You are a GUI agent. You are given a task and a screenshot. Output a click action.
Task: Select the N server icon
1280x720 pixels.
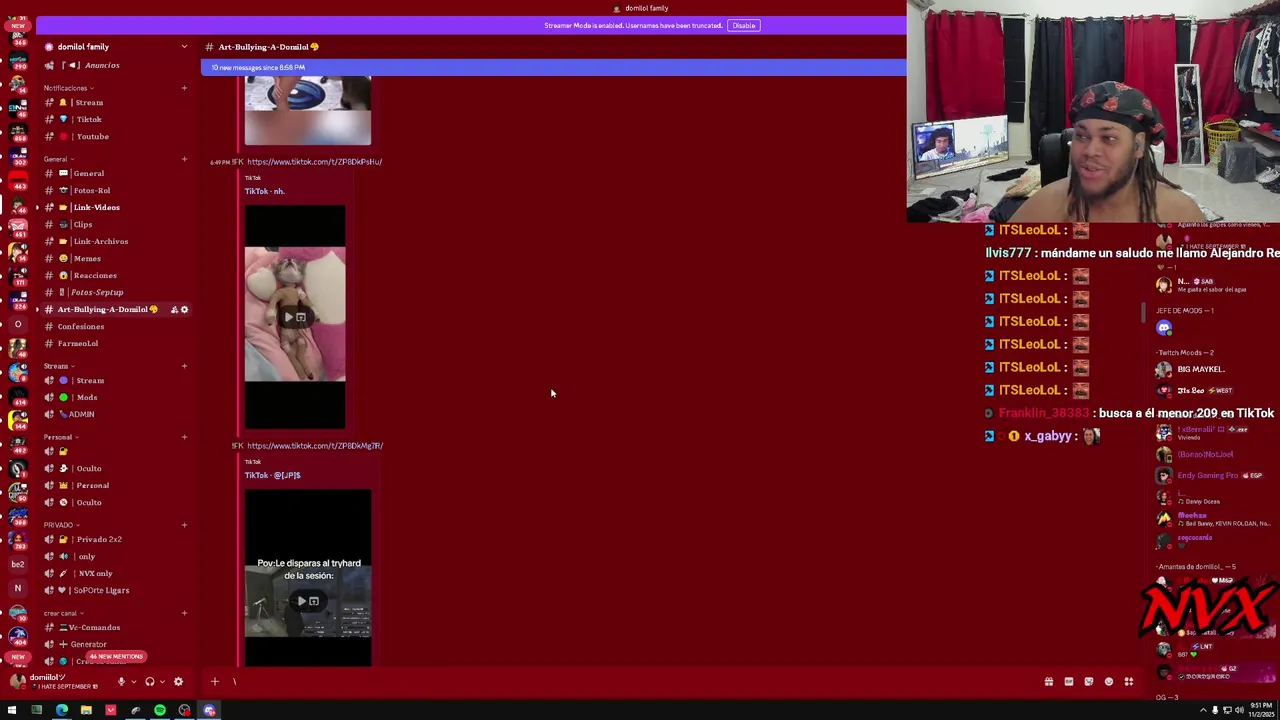[17, 588]
